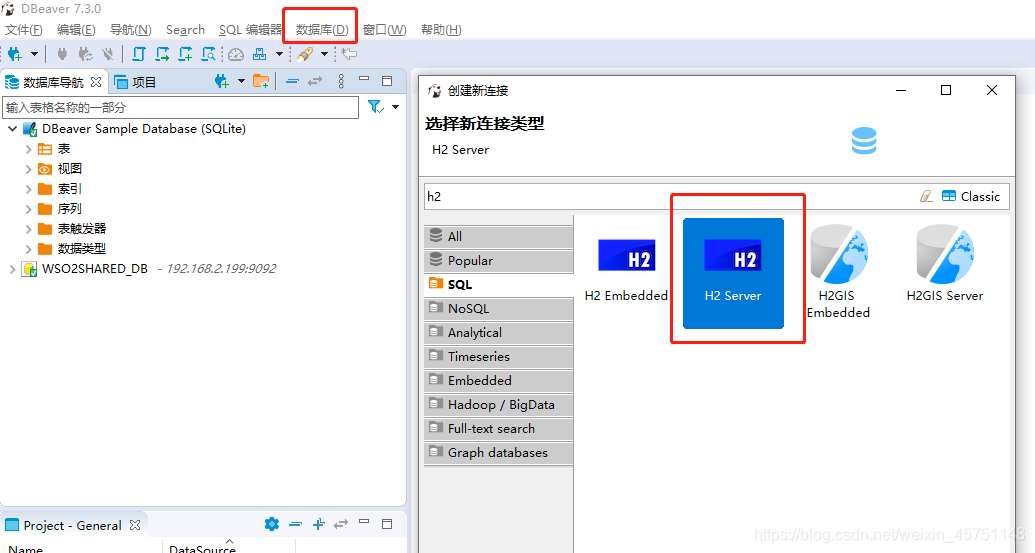
Task: Click the Disconnect icon in main toolbar
Action: (x=108, y=54)
